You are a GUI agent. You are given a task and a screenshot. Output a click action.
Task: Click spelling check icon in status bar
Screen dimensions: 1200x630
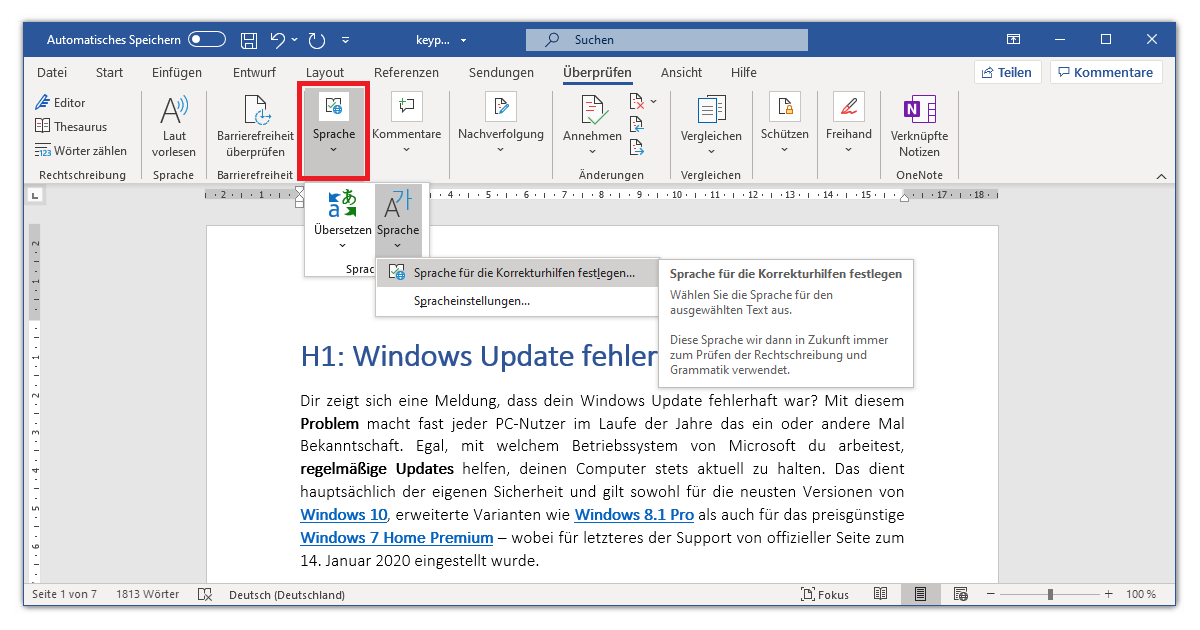coord(205,594)
